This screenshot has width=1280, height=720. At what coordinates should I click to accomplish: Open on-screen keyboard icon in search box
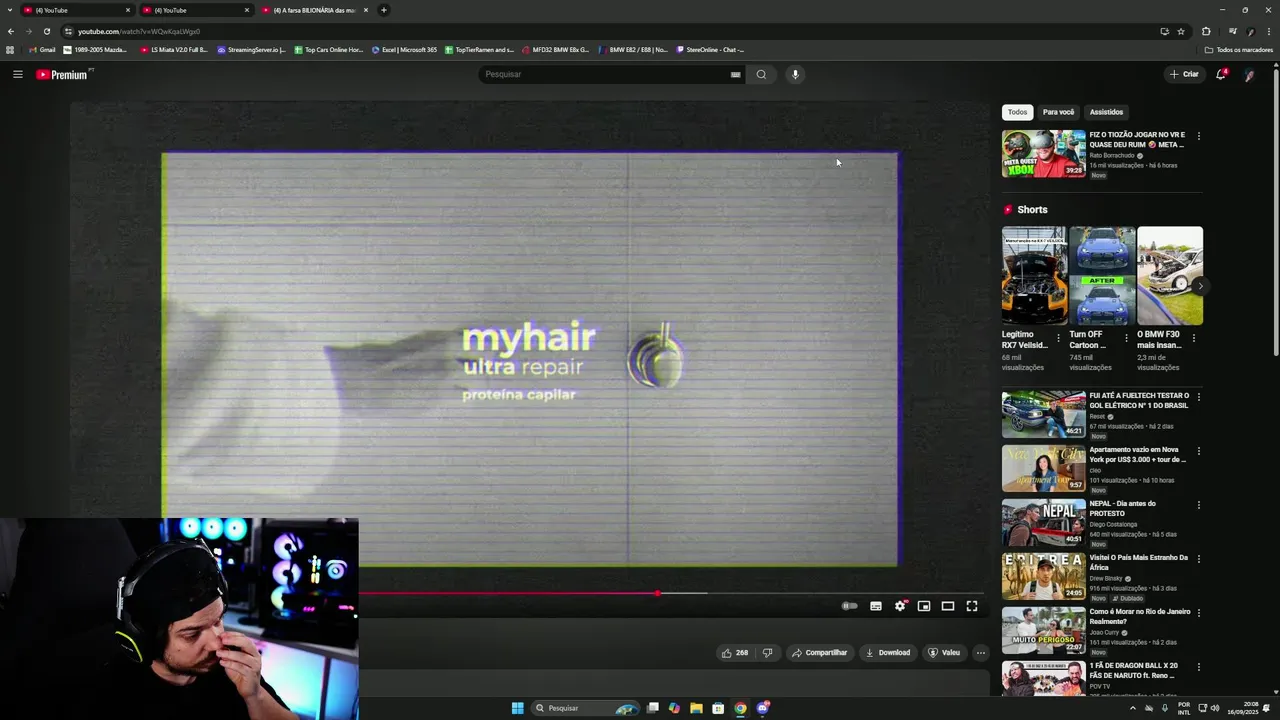coord(736,74)
